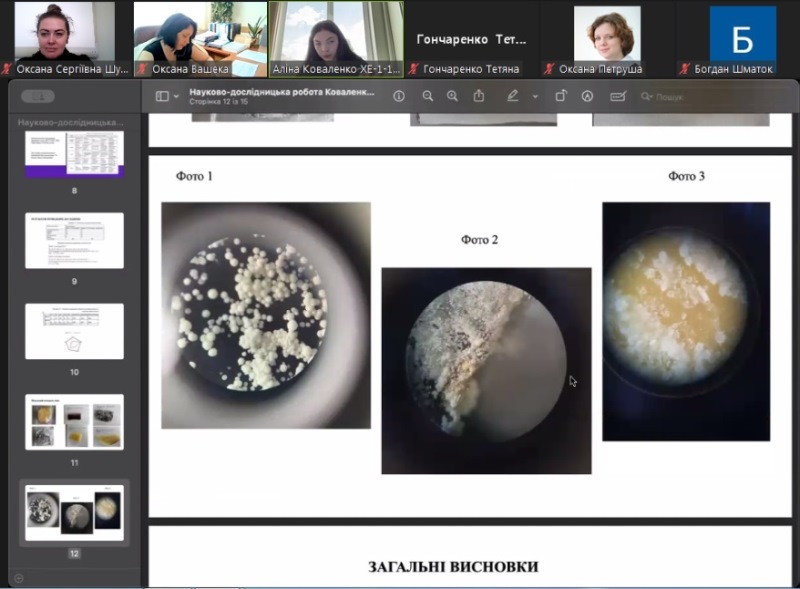Click the Фото 1 microscope image
This screenshot has width=800, height=589.
tap(266, 315)
